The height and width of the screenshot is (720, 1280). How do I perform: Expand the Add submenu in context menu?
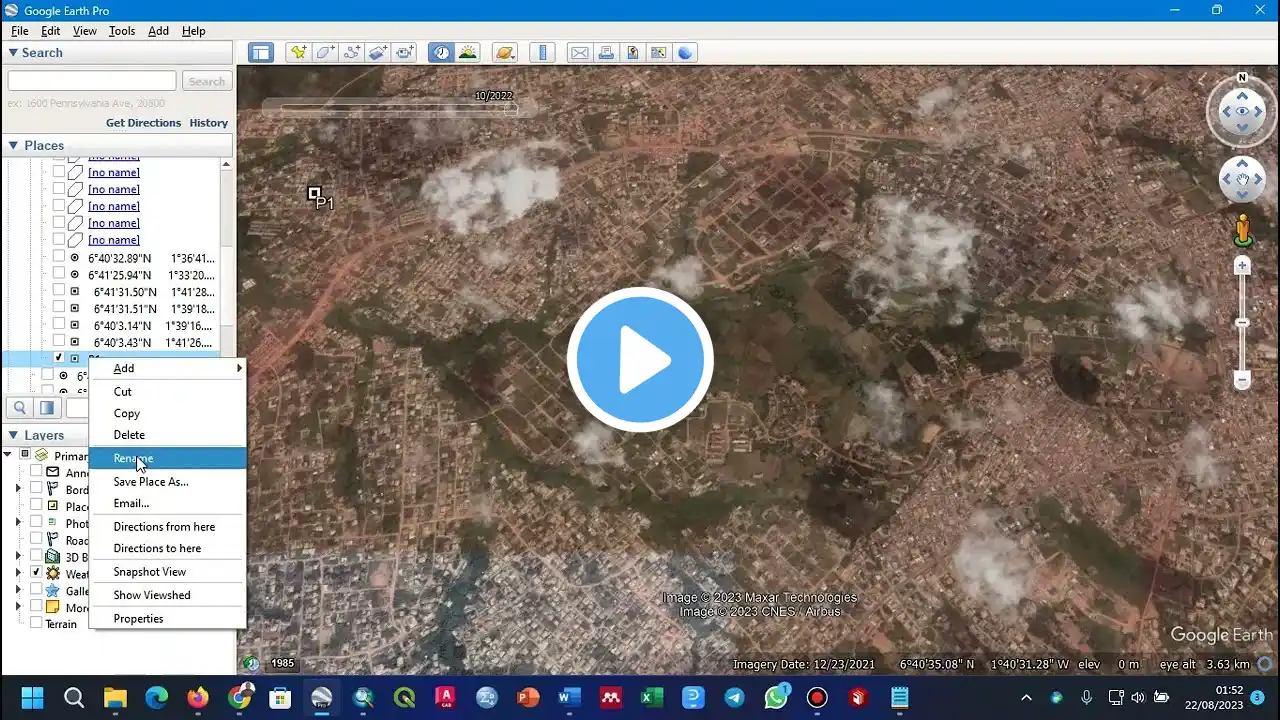(x=167, y=368)
